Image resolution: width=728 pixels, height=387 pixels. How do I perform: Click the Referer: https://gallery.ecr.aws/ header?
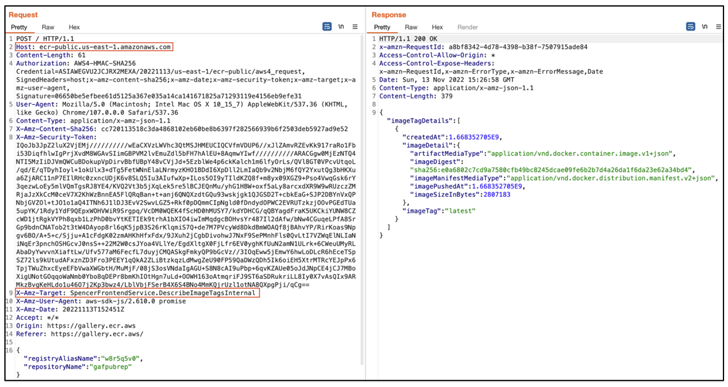coord(80,334)
